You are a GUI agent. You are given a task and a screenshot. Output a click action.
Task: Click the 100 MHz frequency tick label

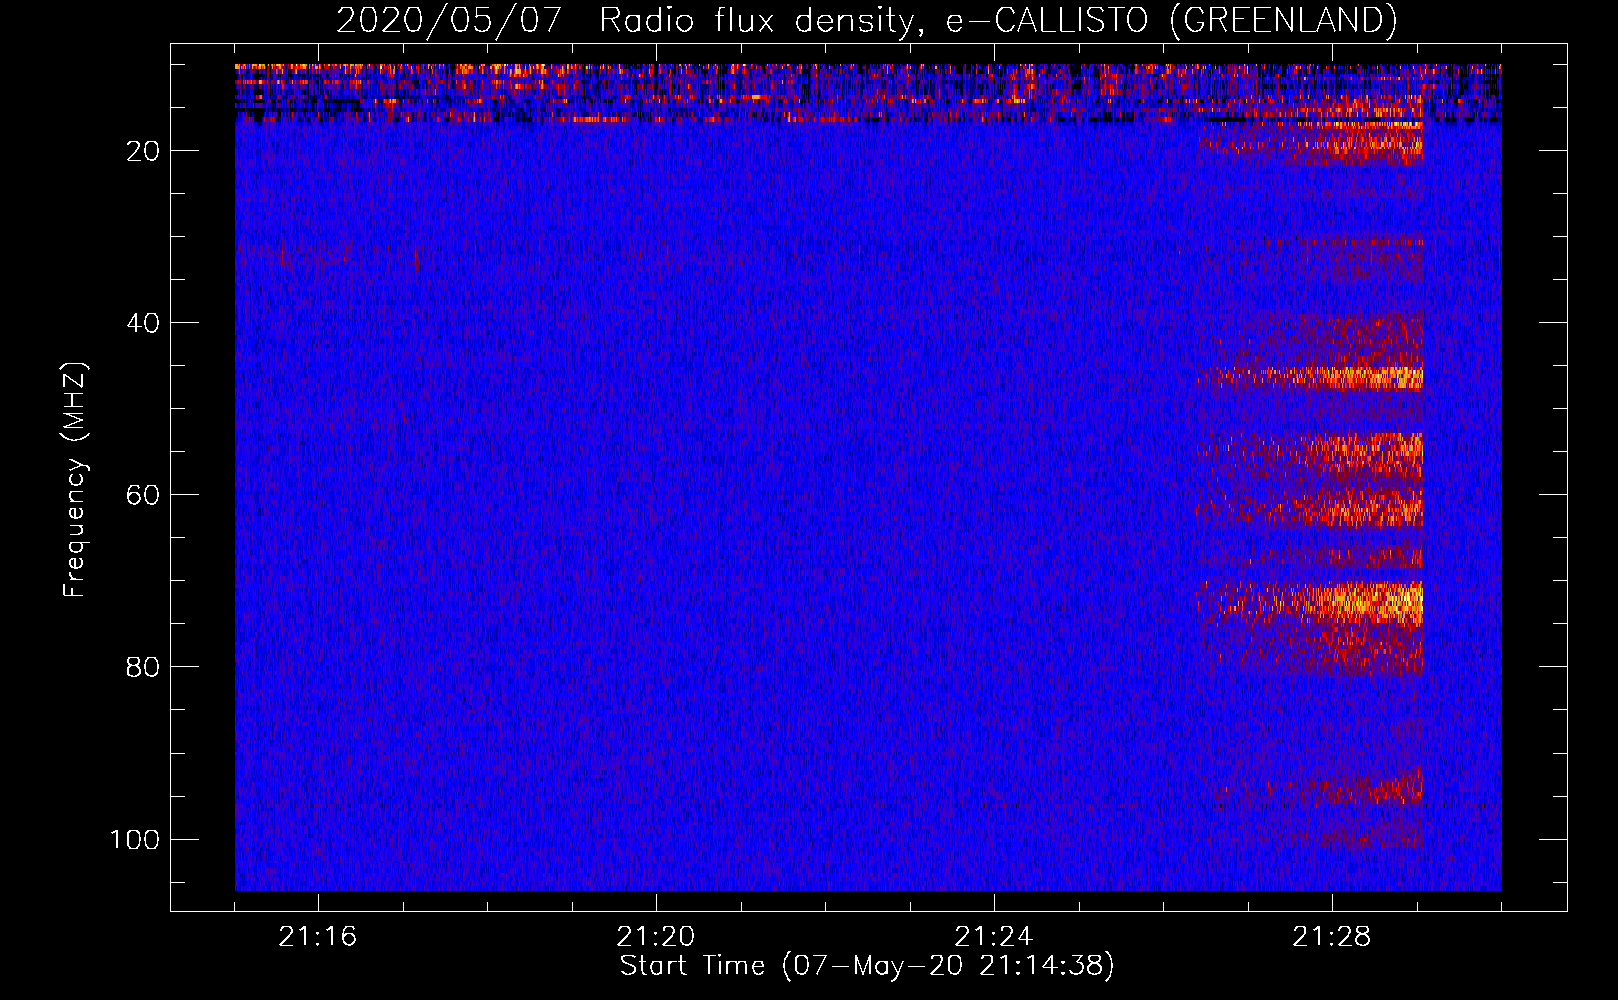135,839
